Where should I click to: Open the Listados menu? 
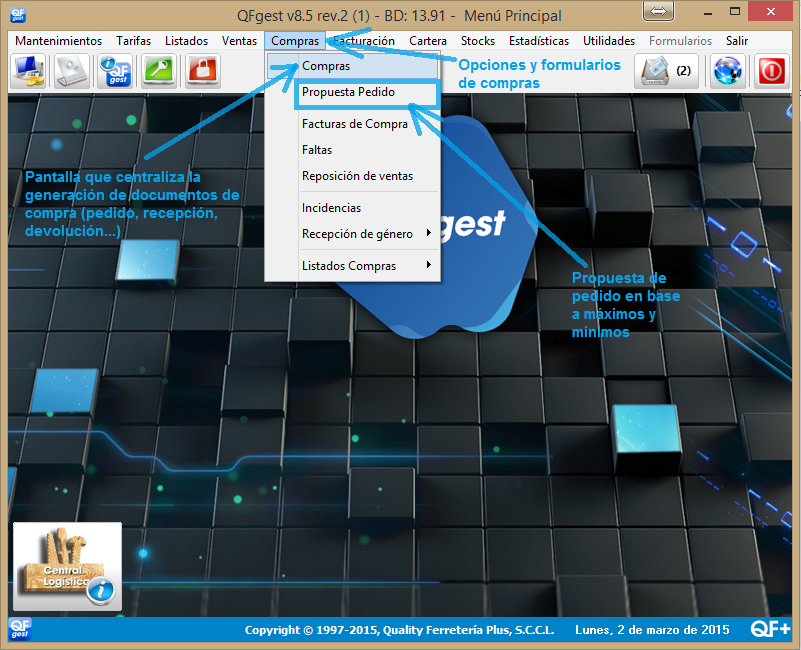click(186, 41)
